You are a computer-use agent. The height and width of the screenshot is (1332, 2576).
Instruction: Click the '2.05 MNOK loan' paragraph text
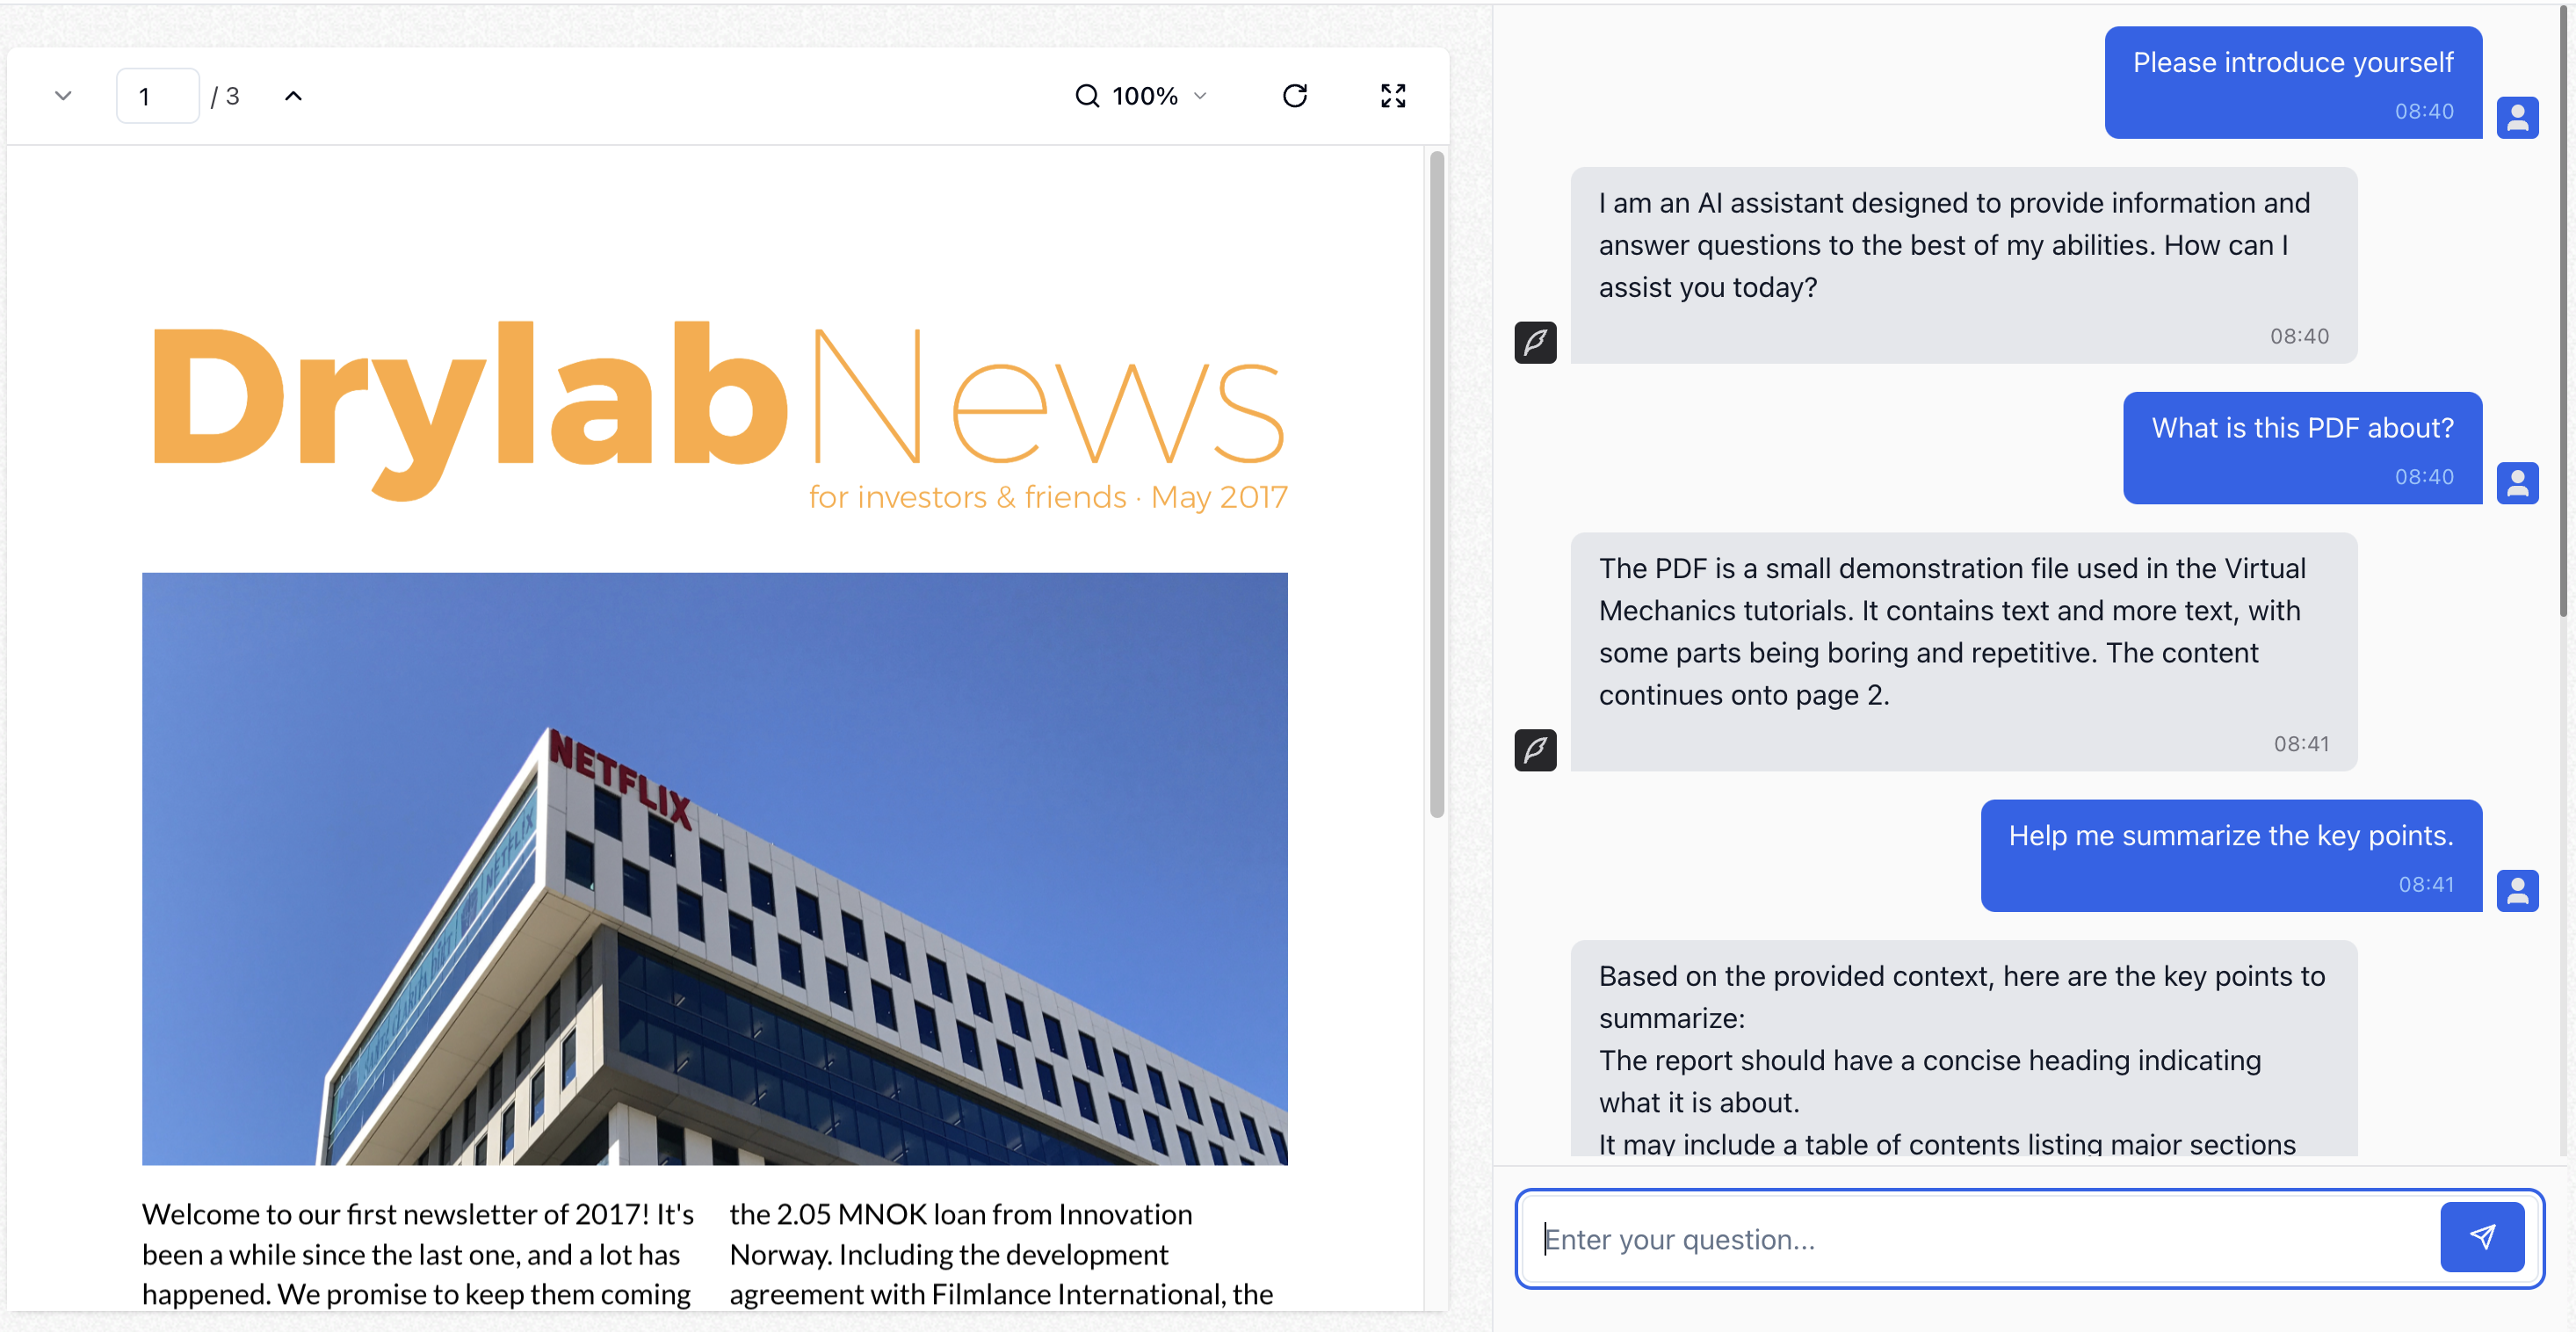point(1001,1254)
